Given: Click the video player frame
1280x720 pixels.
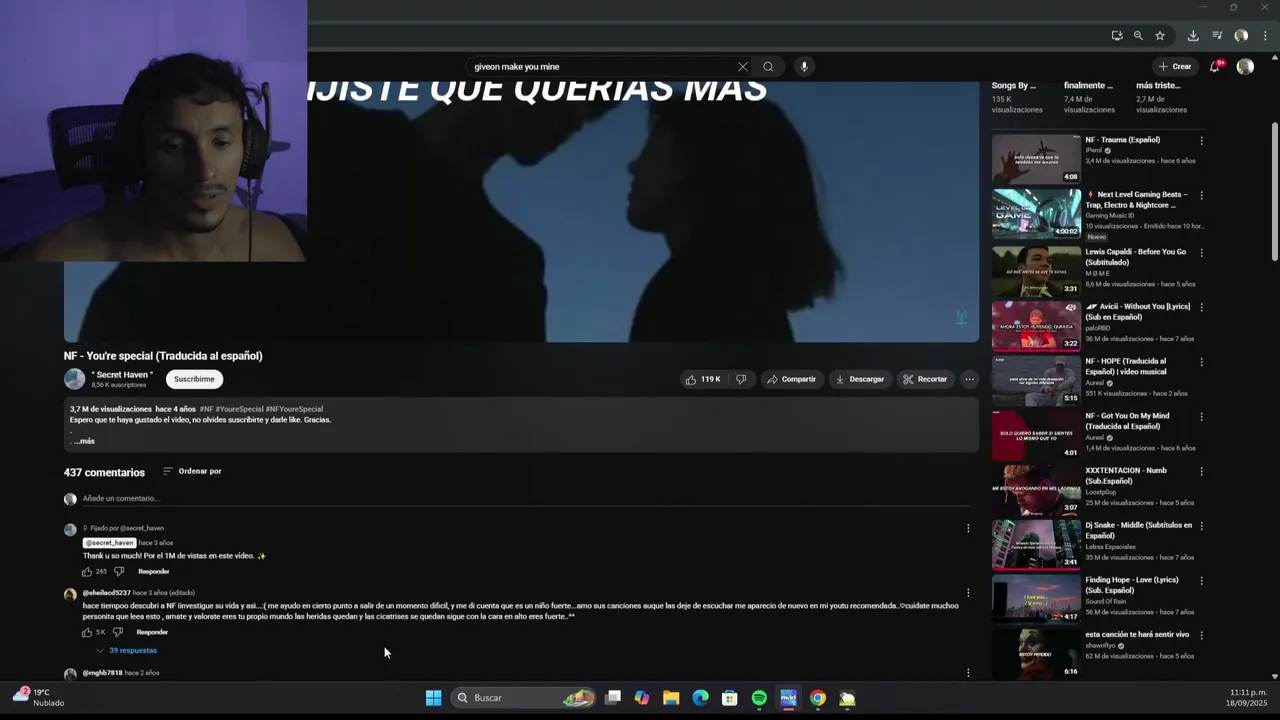Looking at the screenshot, I should pyautogui.click(x=521, y=212).
